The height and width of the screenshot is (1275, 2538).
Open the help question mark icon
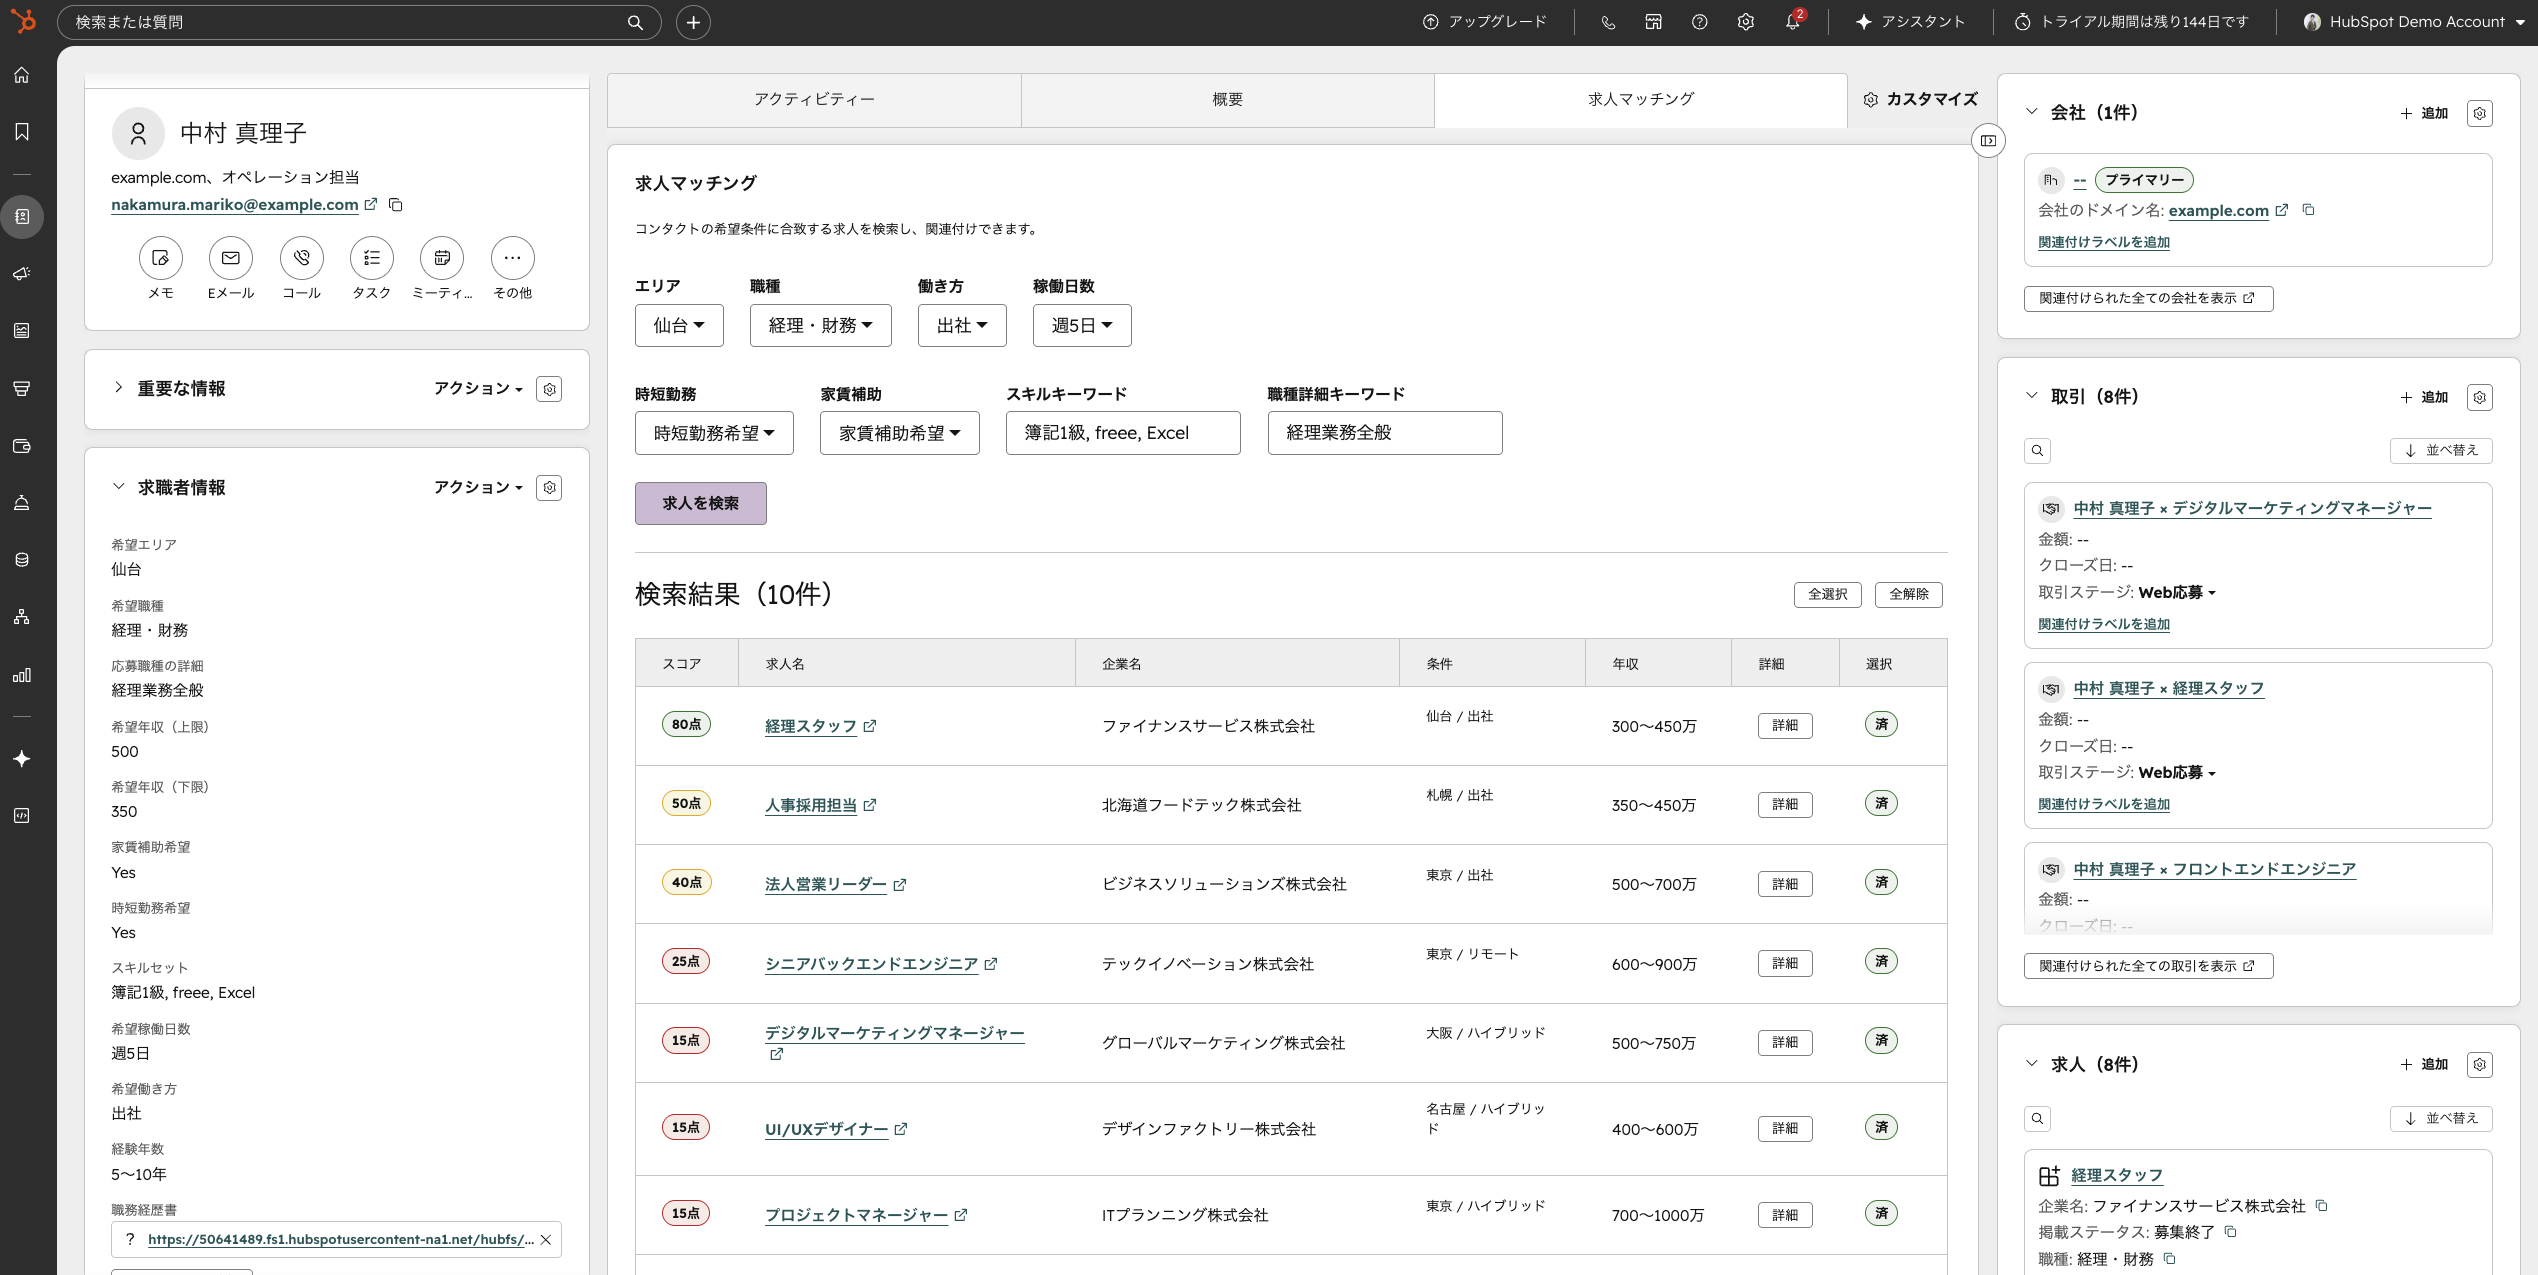pyautogui.click(x=1700, y=22)
